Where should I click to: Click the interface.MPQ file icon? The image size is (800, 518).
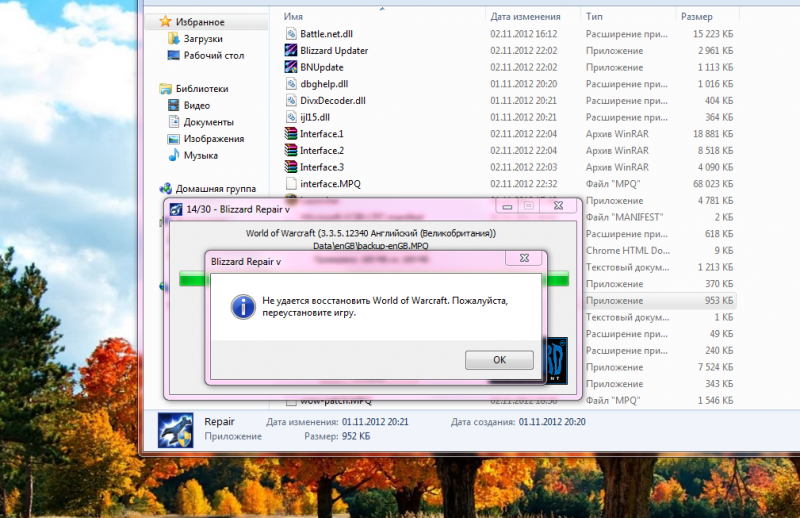click(x=291, y=184)
